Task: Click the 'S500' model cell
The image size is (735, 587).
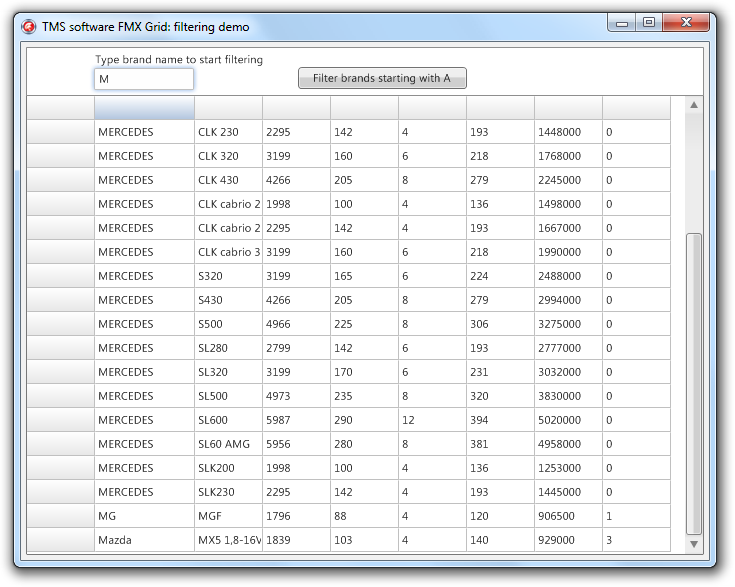Action: click(x=228, y=324)
